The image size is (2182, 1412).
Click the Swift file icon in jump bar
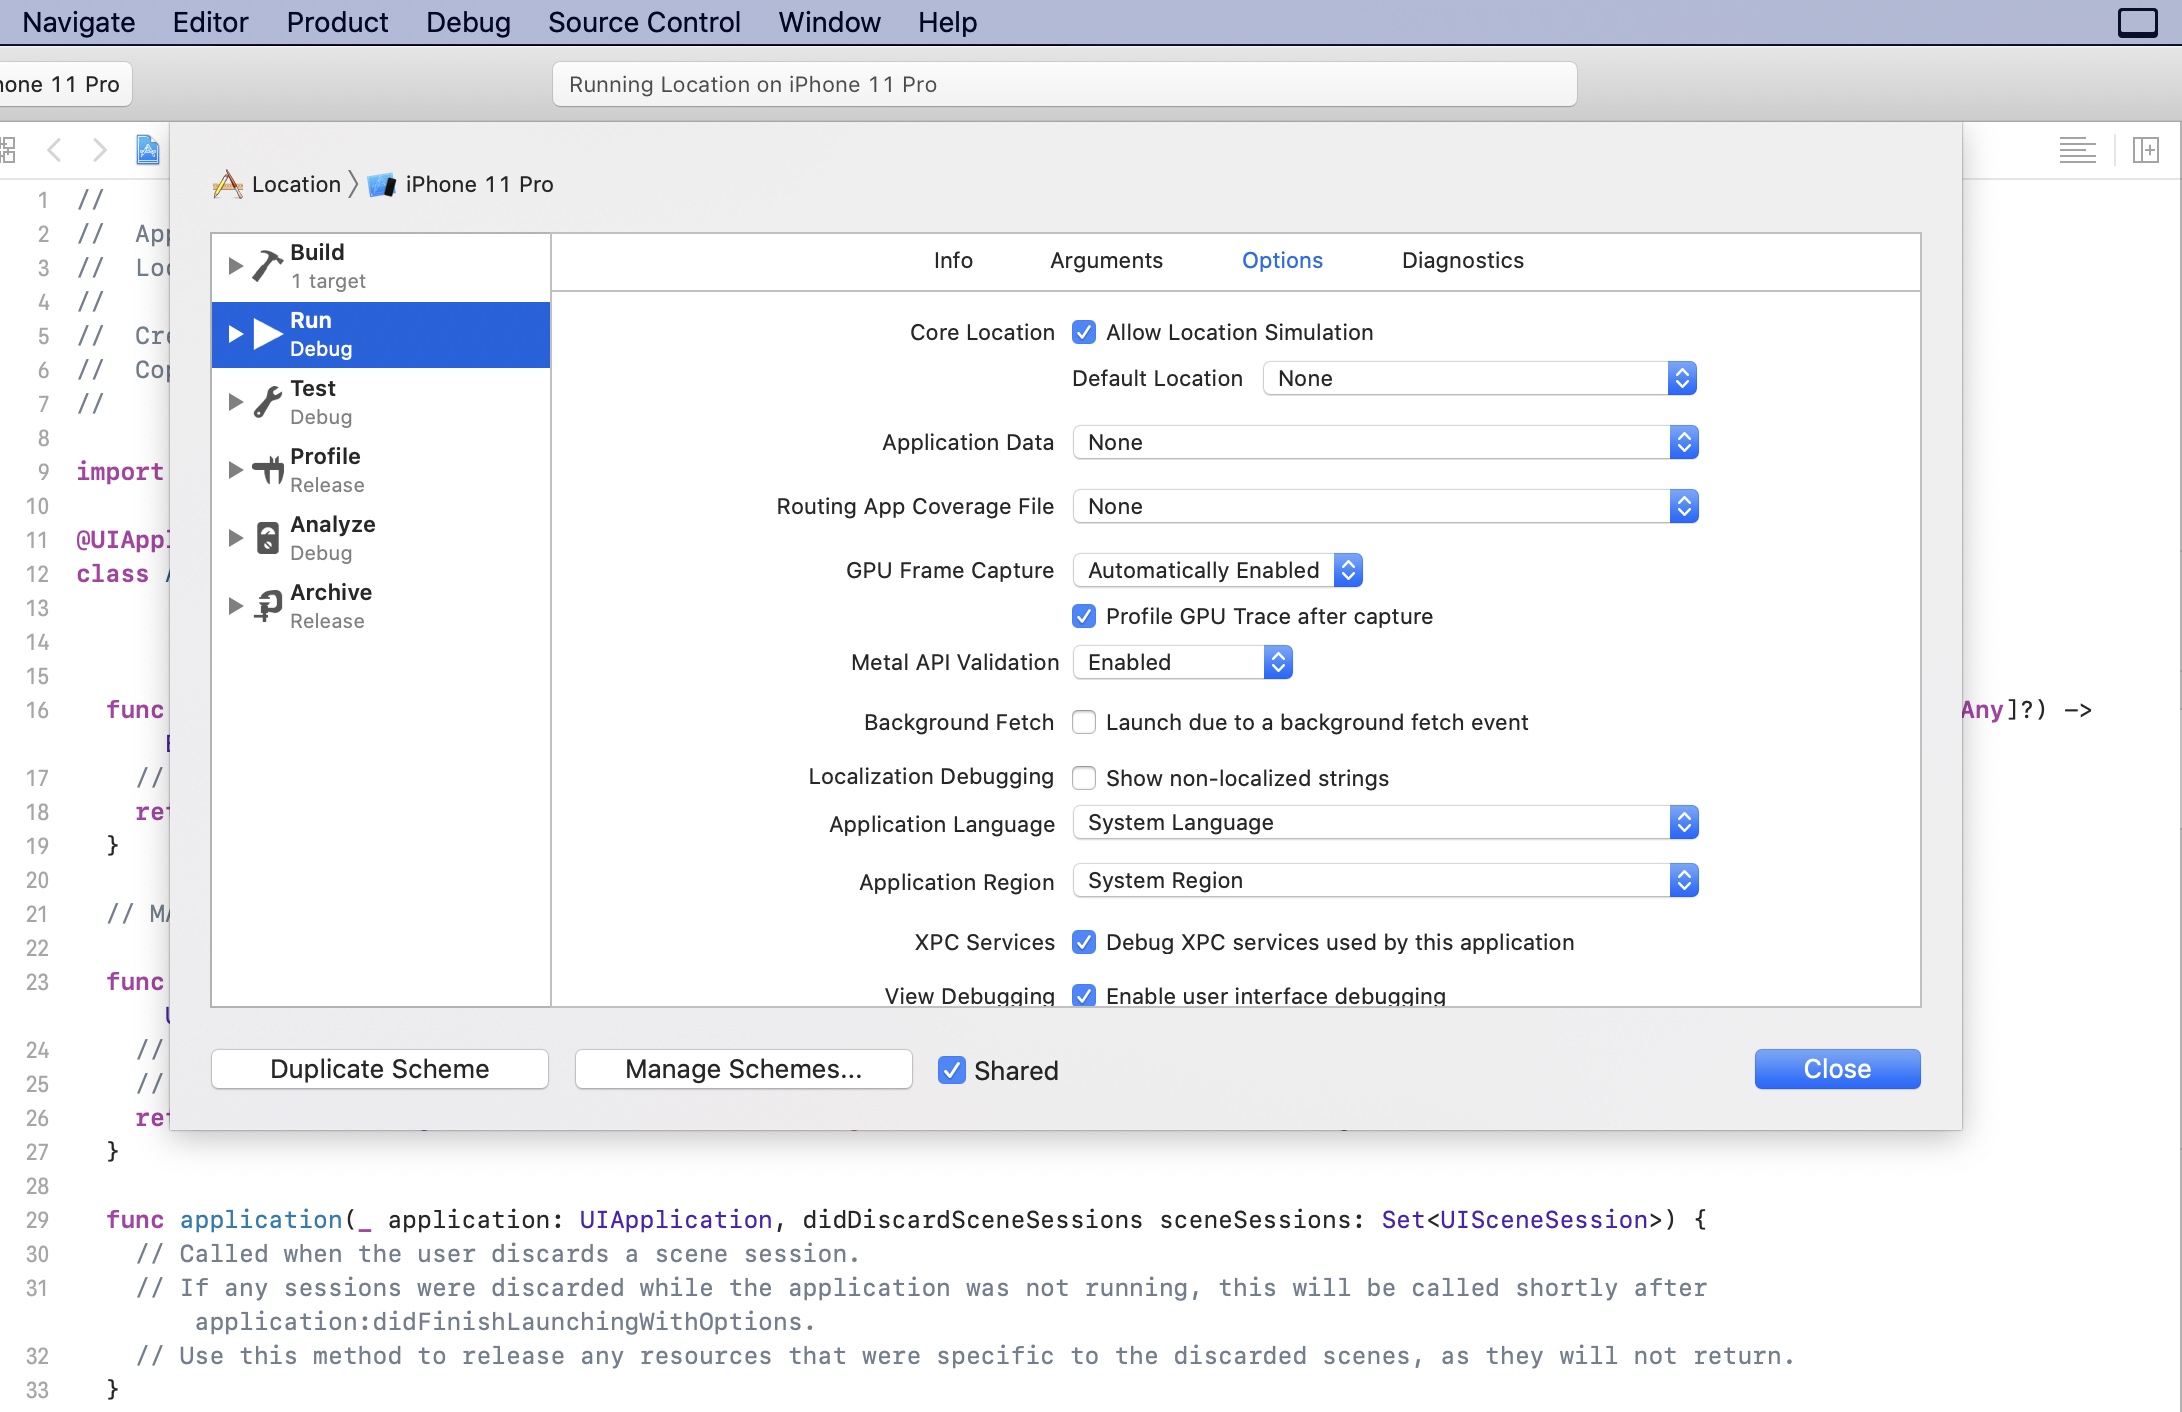(148, 150)
